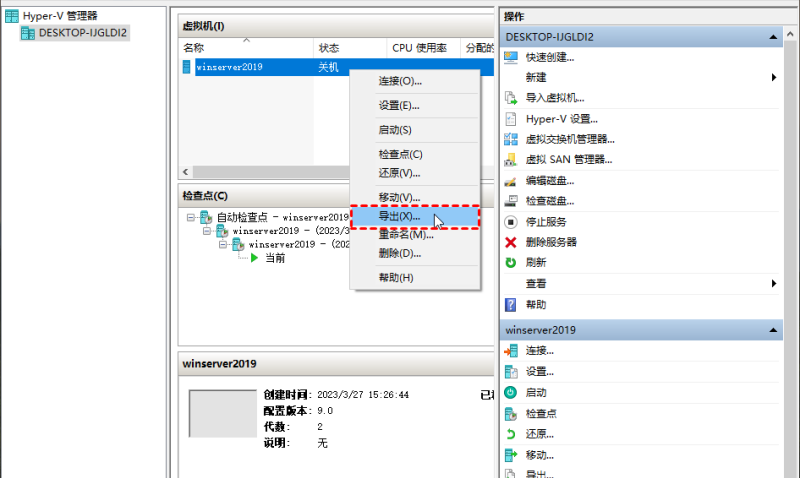This screenshot has height=478, width=800.
Task: Choose 设置(E)... in the context menu
Action: coord(415,106)
